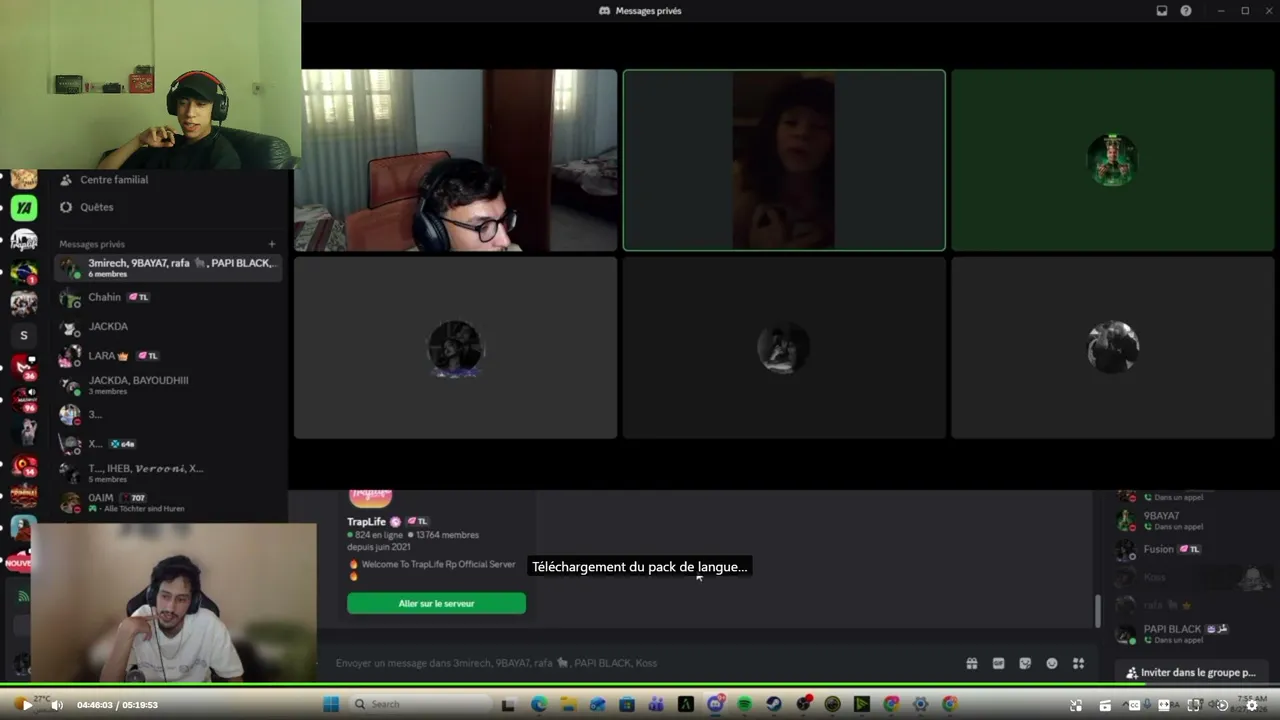
Task: Open Microsoft Edge from the taskbar
Action: coord(539,704)
